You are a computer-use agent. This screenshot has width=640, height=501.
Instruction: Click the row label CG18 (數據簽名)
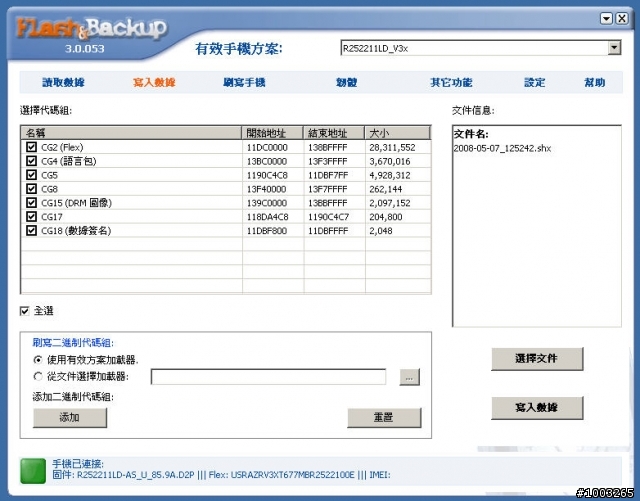tap(76, 231)
